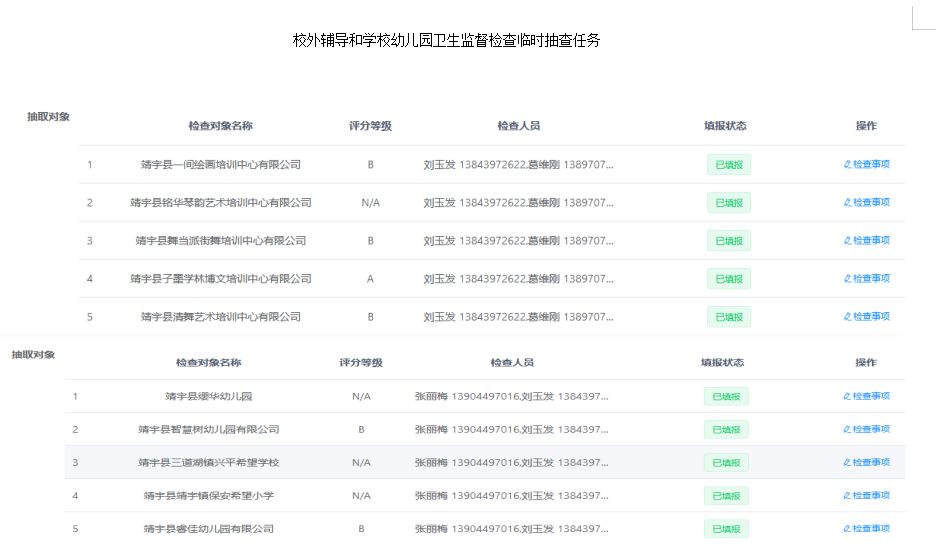Select name 靖宇县子墨学林博文培训中心有限公司

click(221, 279)
